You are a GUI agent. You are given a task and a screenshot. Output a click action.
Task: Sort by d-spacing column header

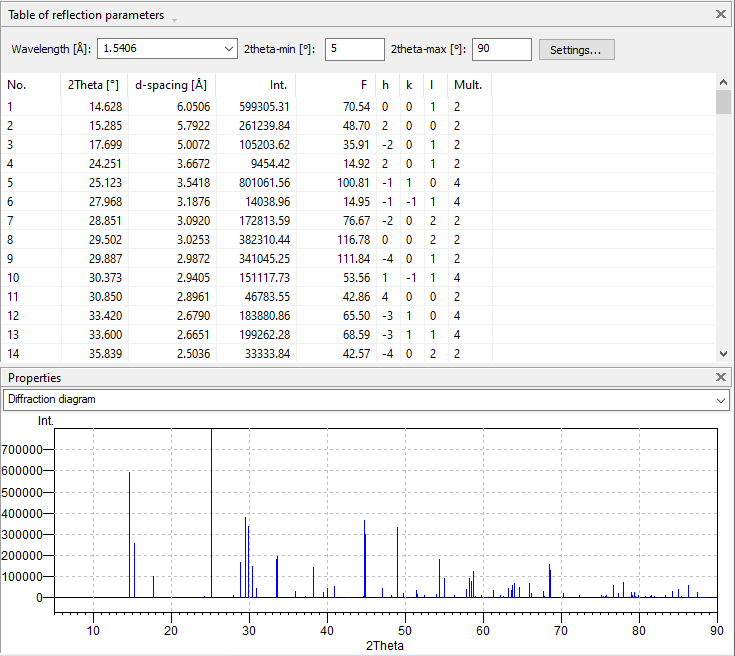click(170, 85)
